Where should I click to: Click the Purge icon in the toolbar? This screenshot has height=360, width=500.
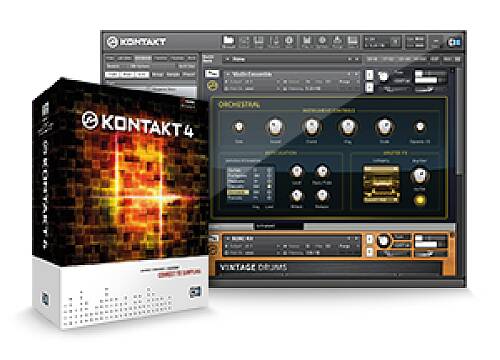tap(337, 42)
